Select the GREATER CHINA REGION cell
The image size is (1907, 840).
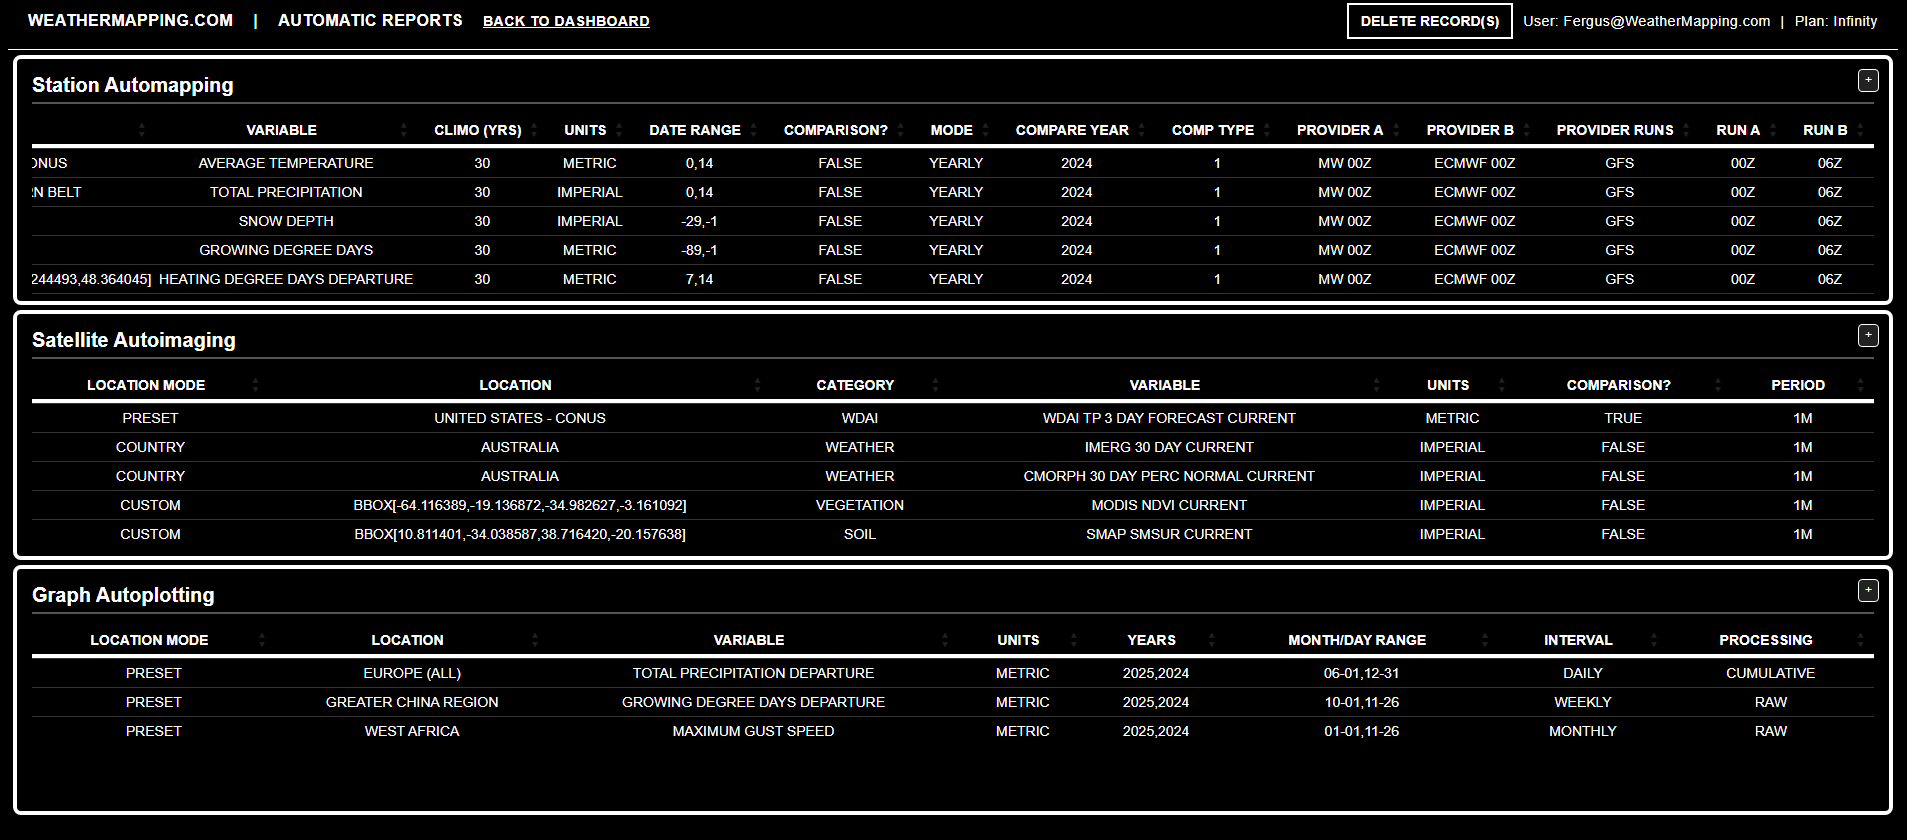[412, 702]
